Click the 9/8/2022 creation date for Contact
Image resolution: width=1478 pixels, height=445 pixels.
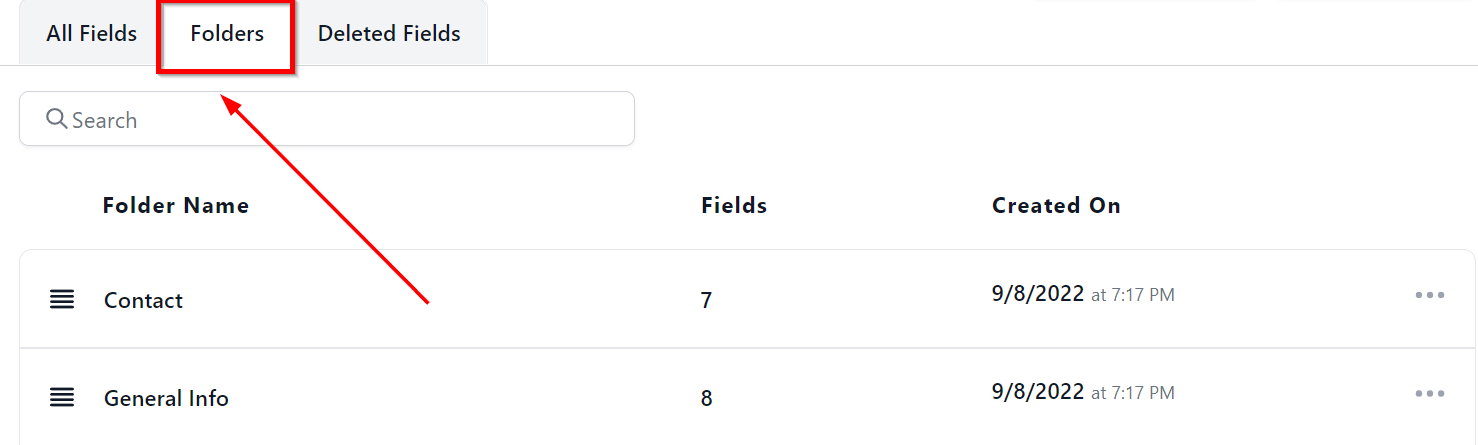(1037, 294)
